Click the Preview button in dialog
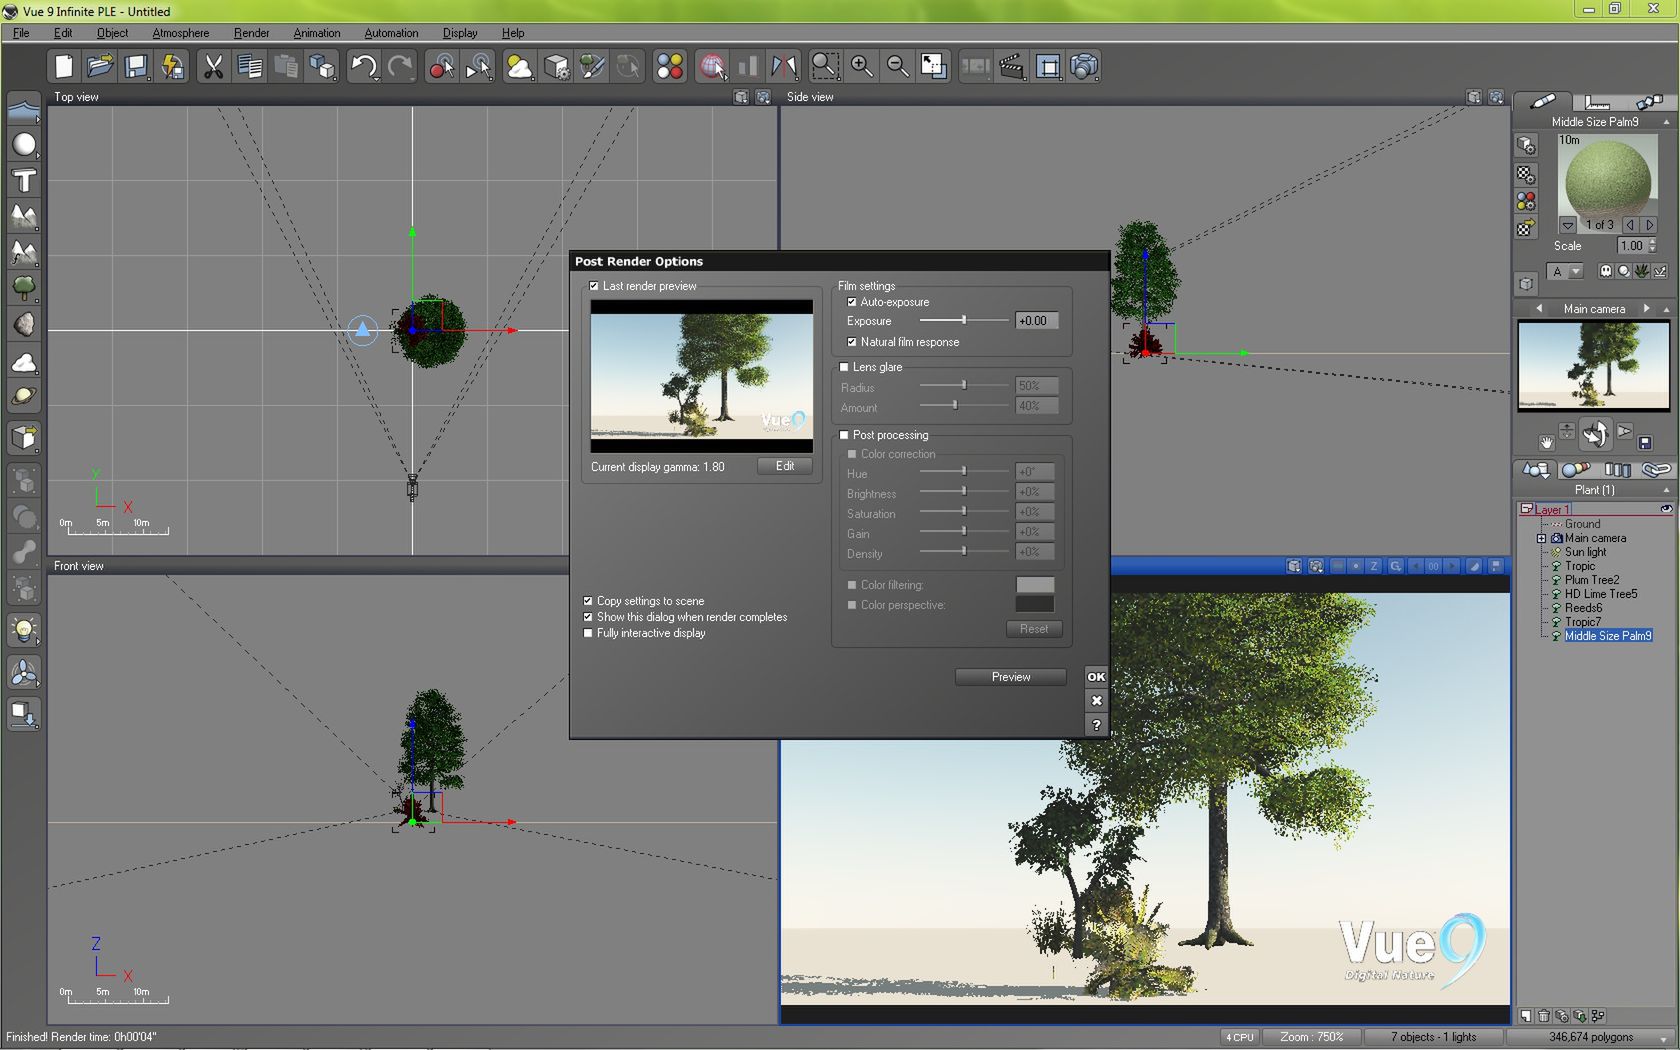The width and height of the screenshot is (1680, 1050). click(x=1010, y=677)
